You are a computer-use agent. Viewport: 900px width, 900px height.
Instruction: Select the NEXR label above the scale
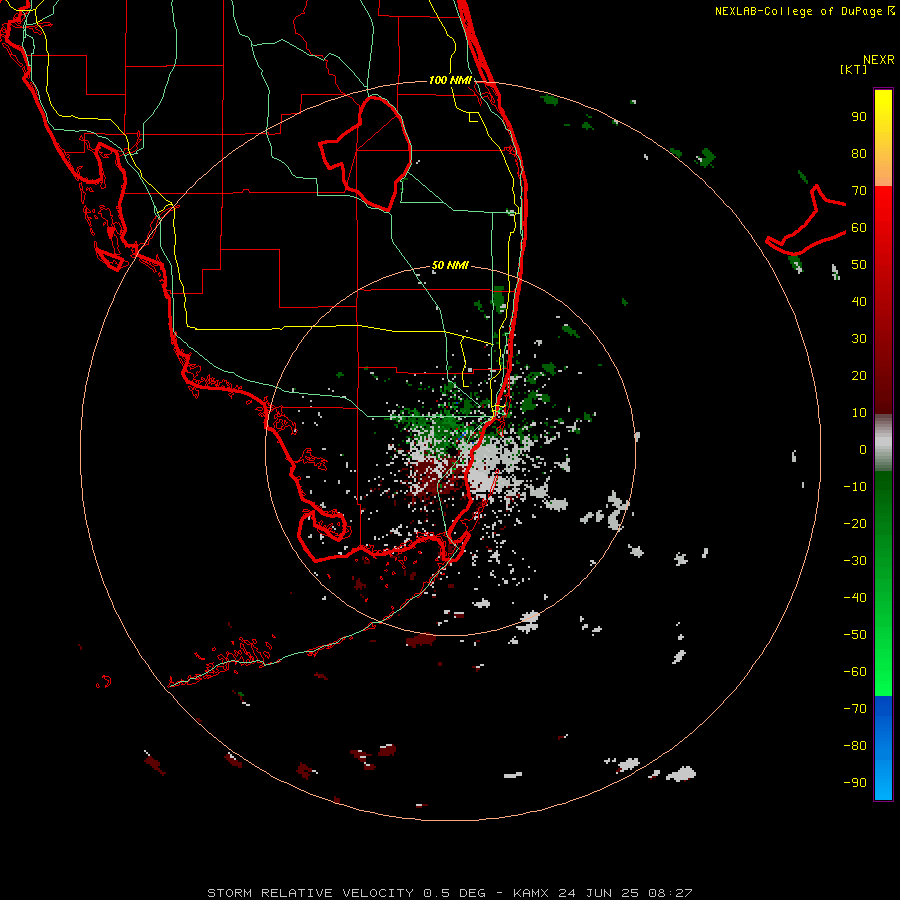tap(879, 60)
